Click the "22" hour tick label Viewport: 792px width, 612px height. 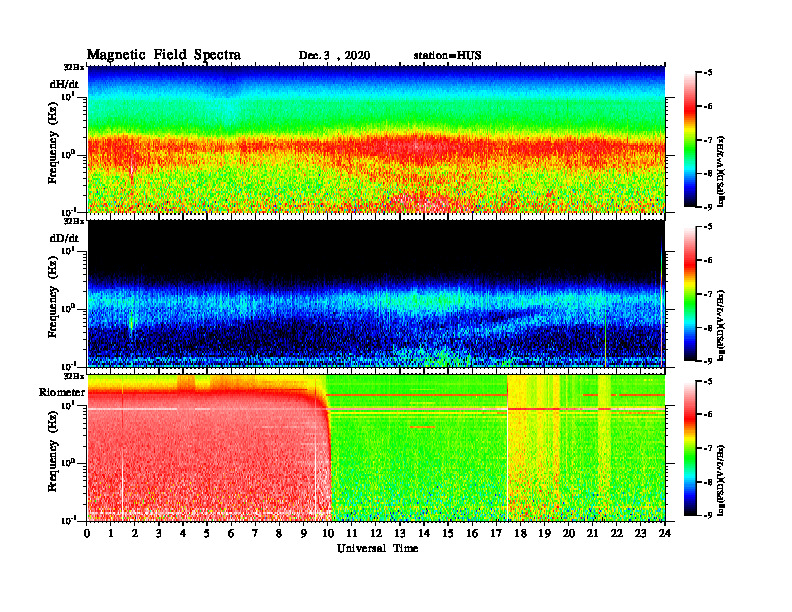(616, 533)
